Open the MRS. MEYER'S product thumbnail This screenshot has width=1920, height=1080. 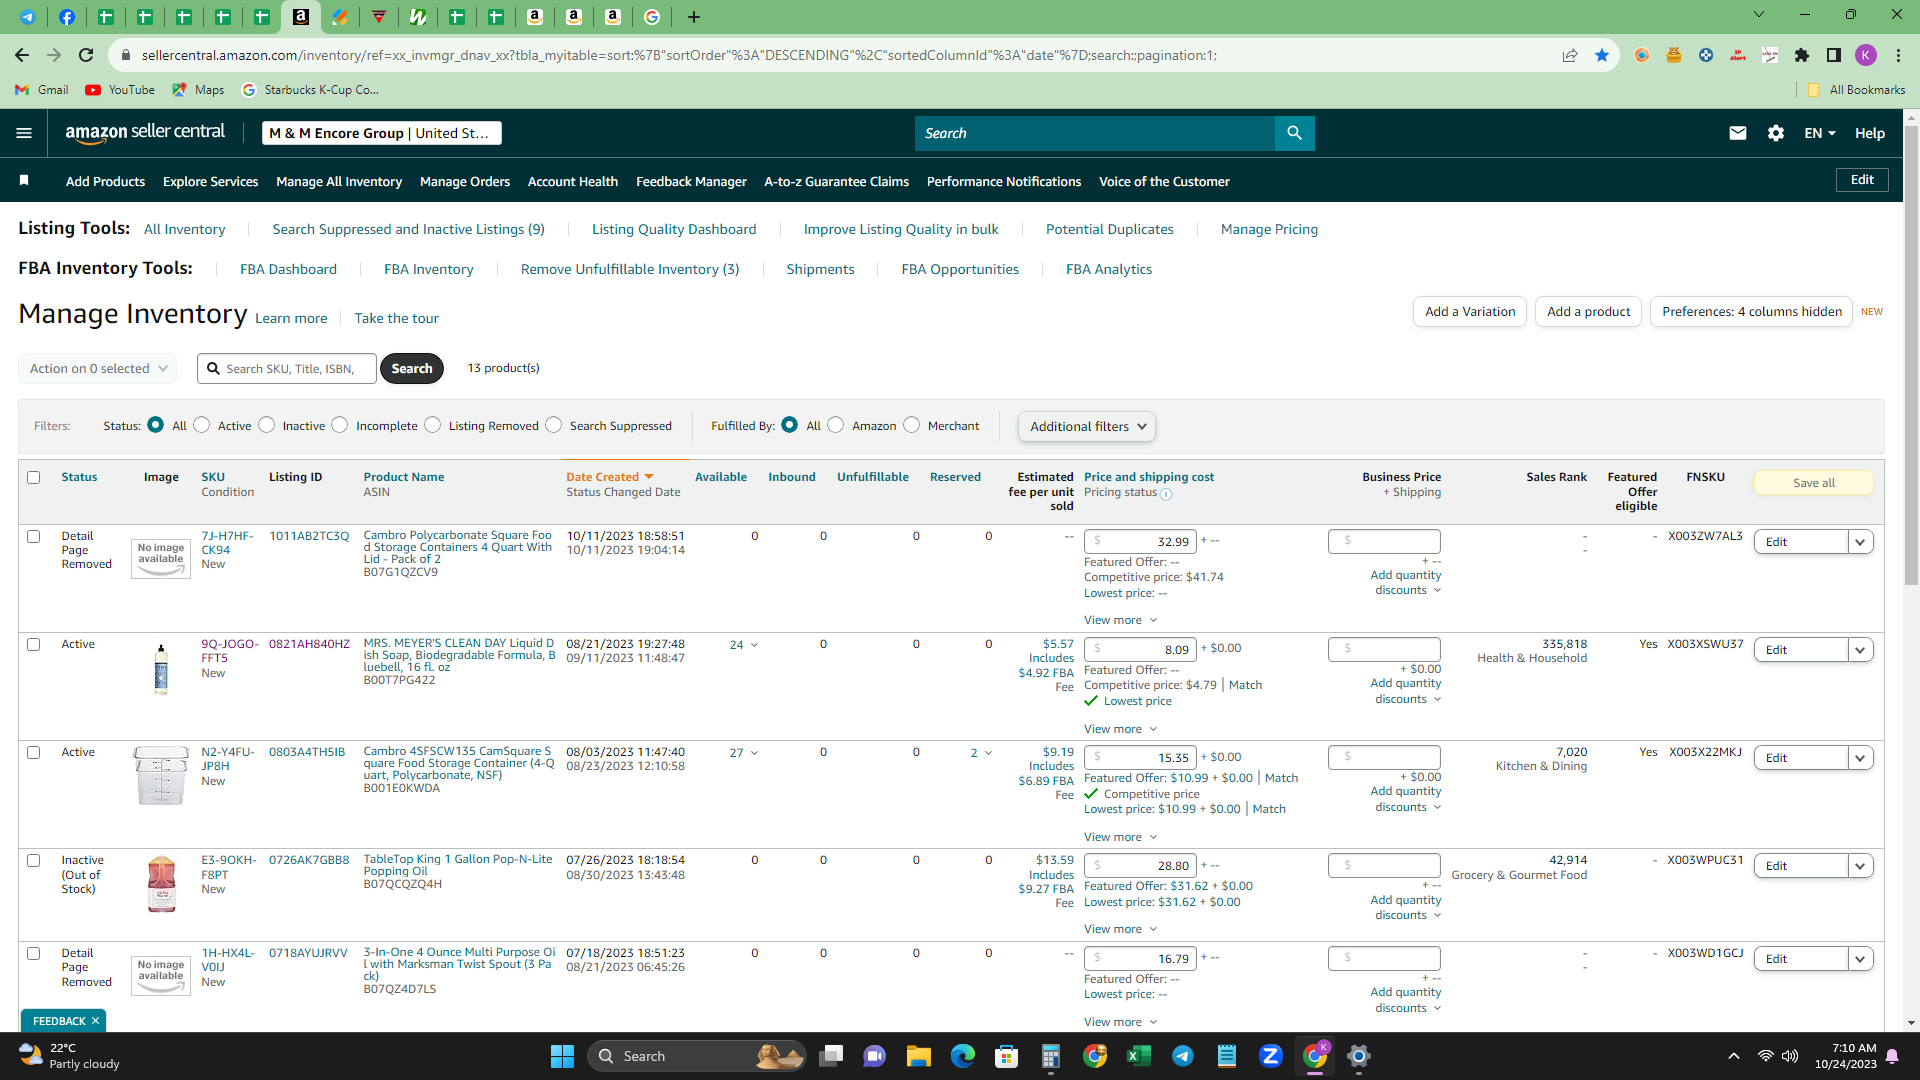(x=161, y=669)
